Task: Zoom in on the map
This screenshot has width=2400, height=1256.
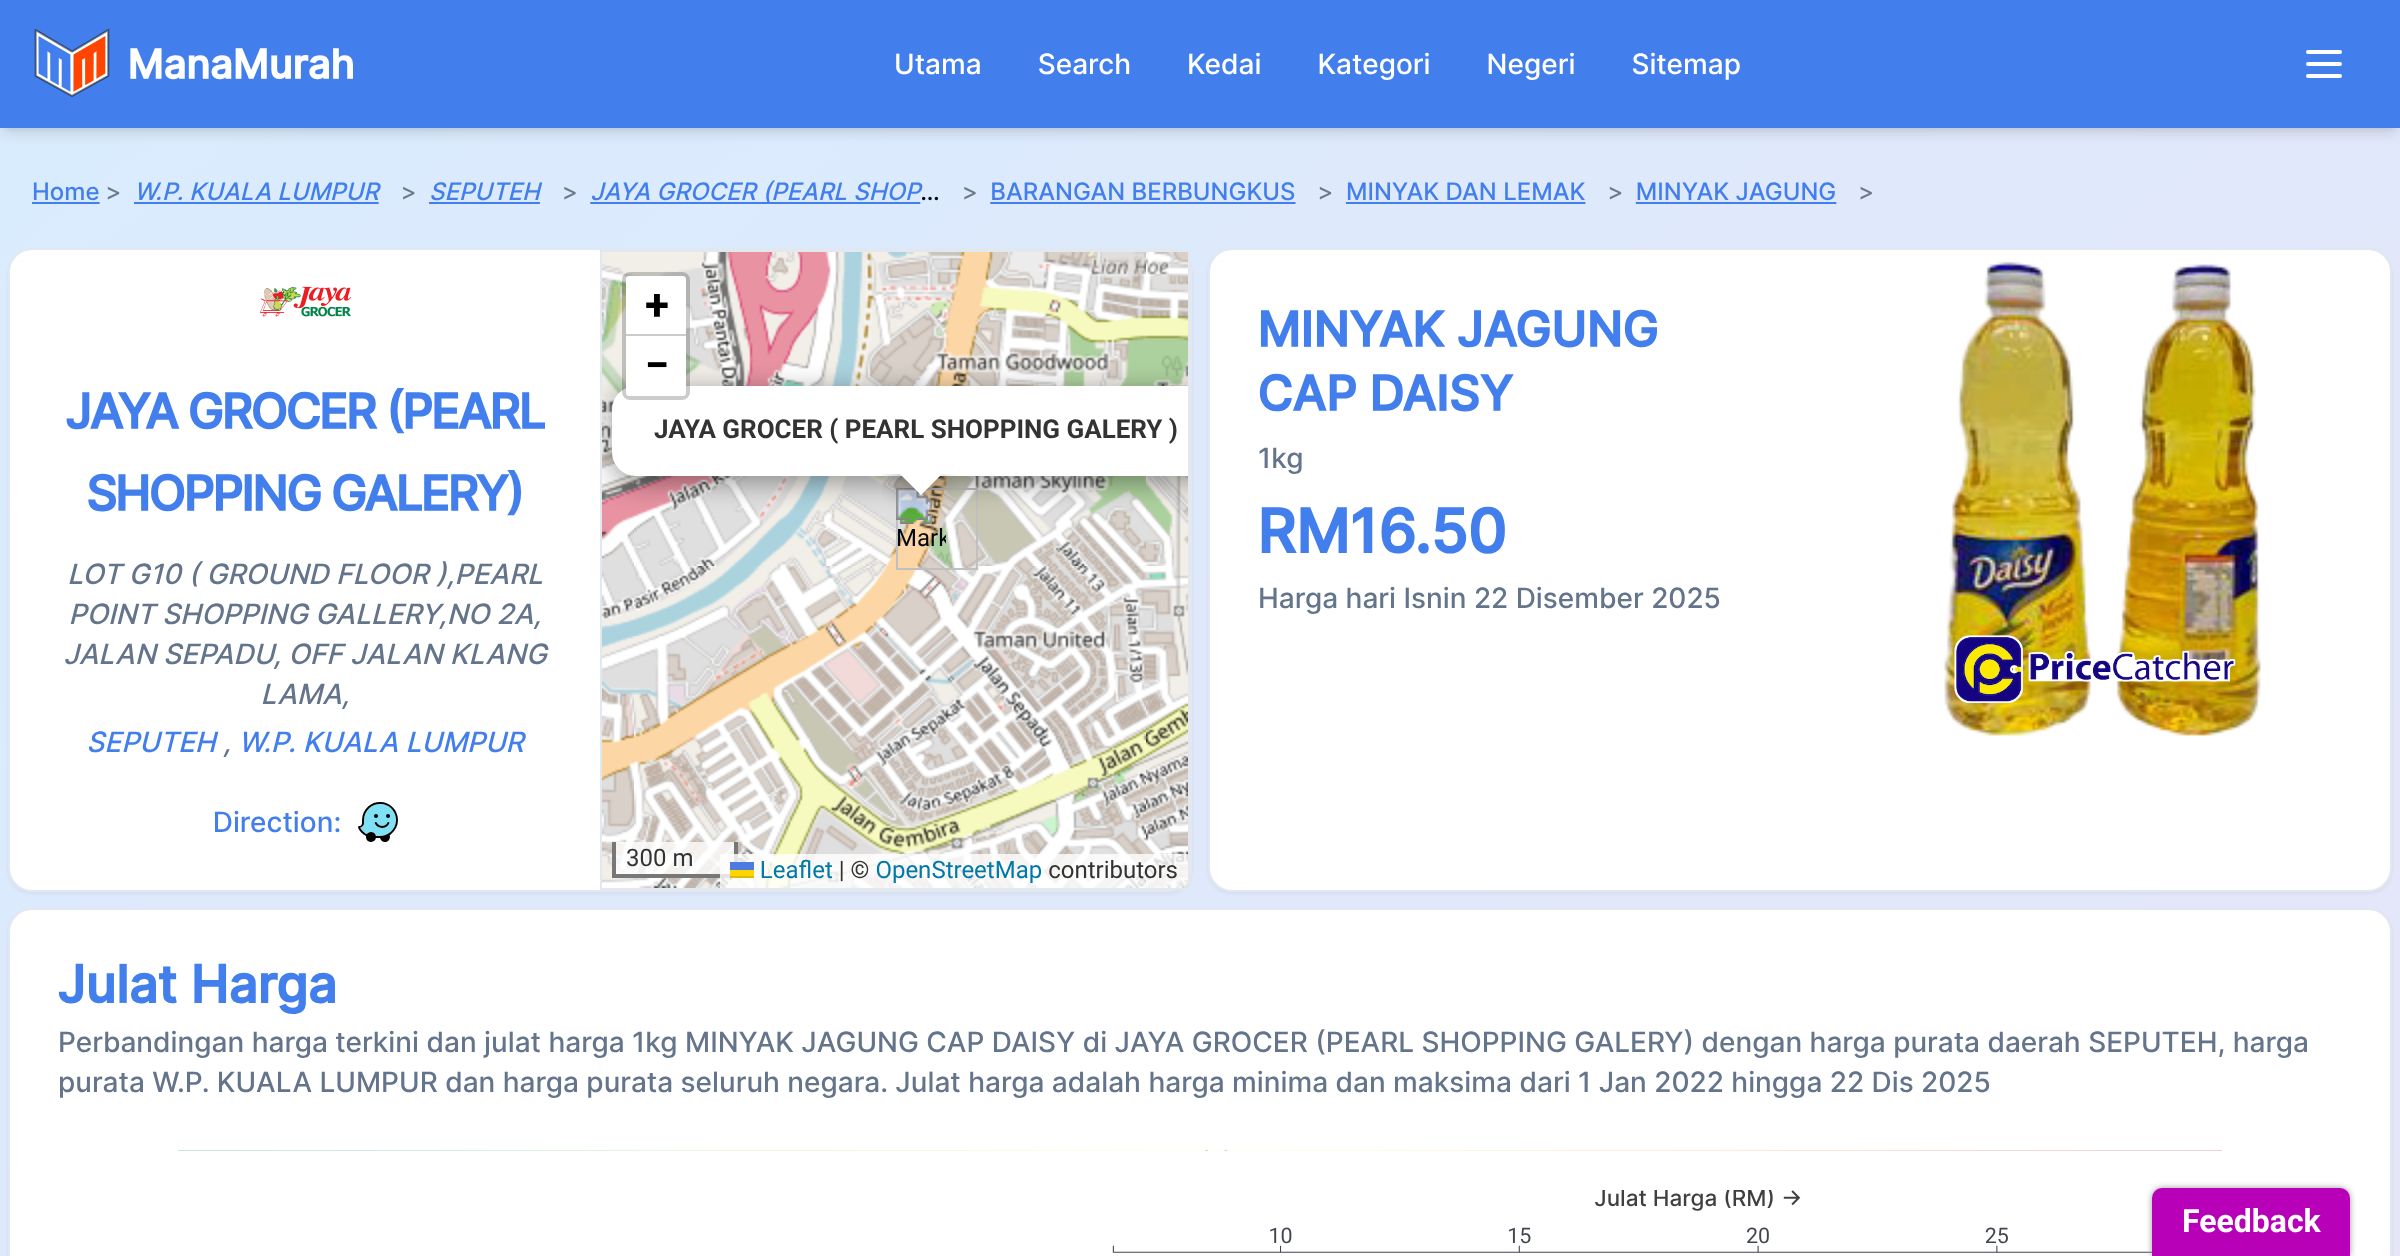Action: pos(656,305)
